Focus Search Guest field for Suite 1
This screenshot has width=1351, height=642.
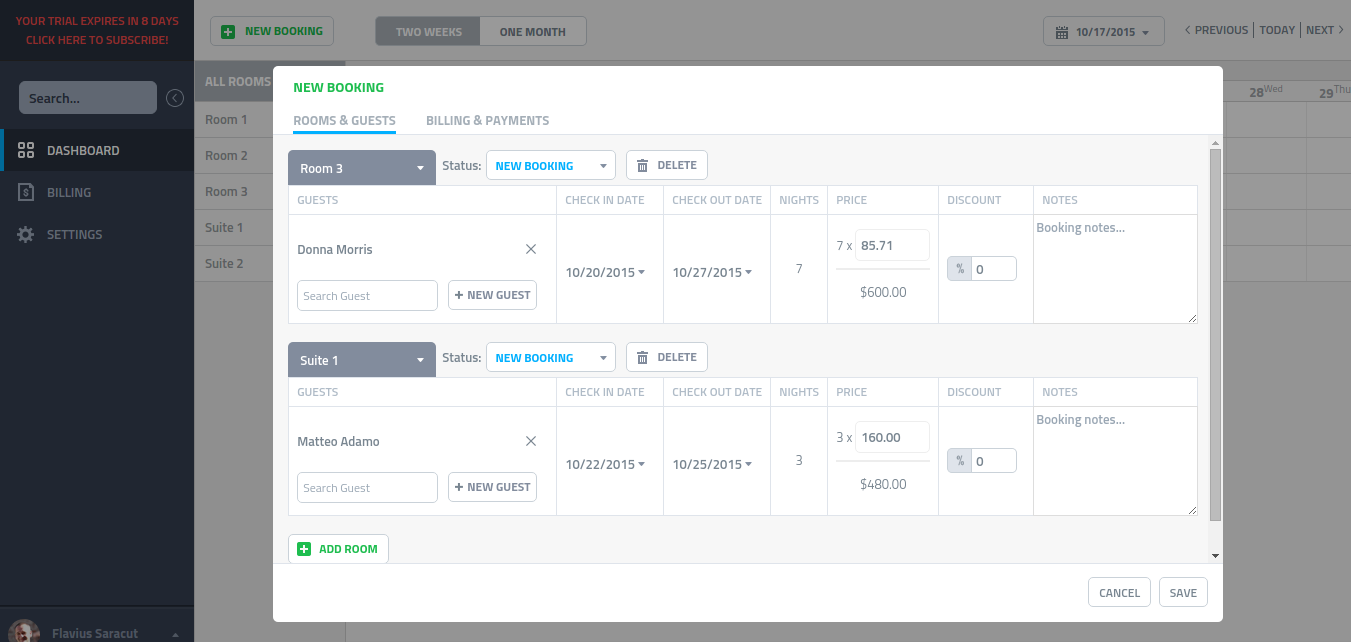click(x=367, y=487)
